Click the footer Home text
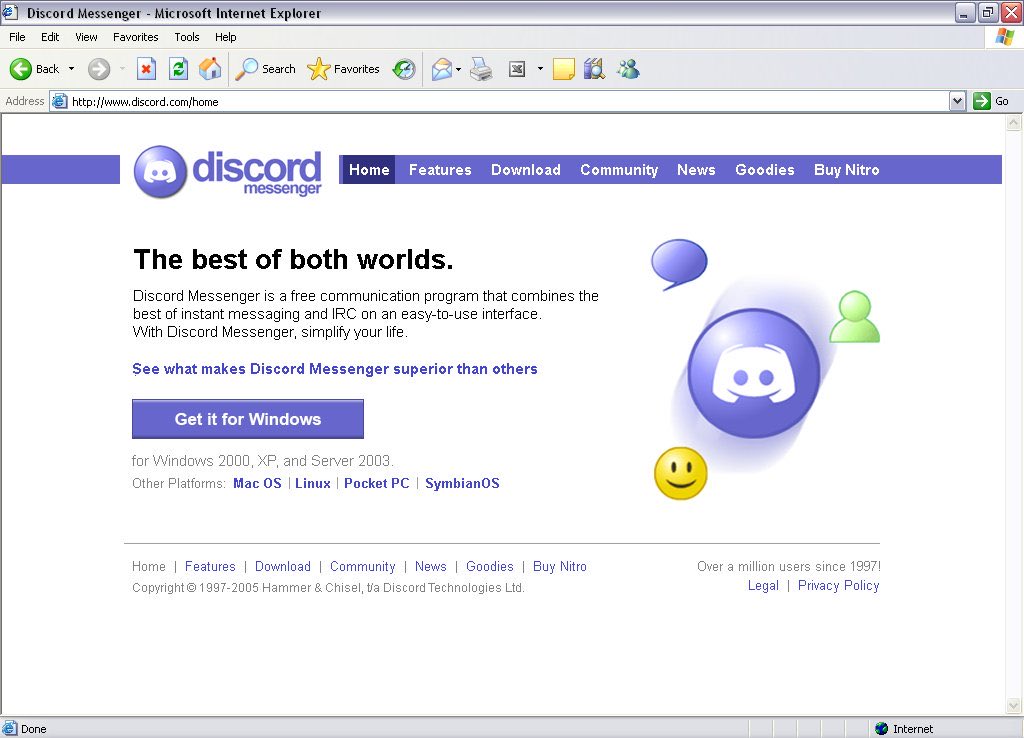Screen dimensions: 1024x738 coord(149,566)
